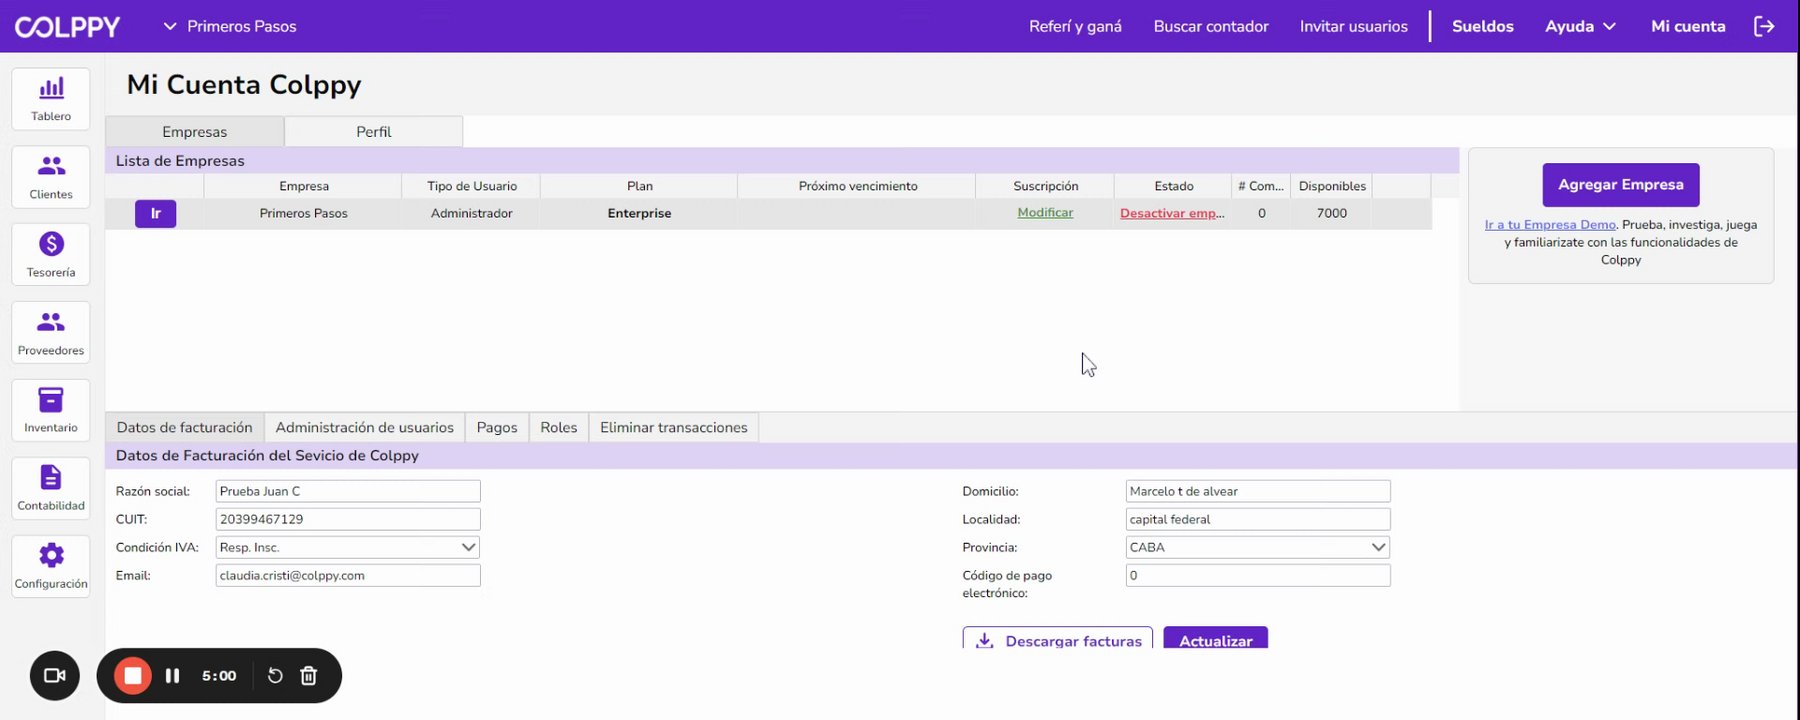Switch to the Empresas tab
The height and width of the screenshot is (720, 1800).
pyautogui.click(x=195, y=132)
